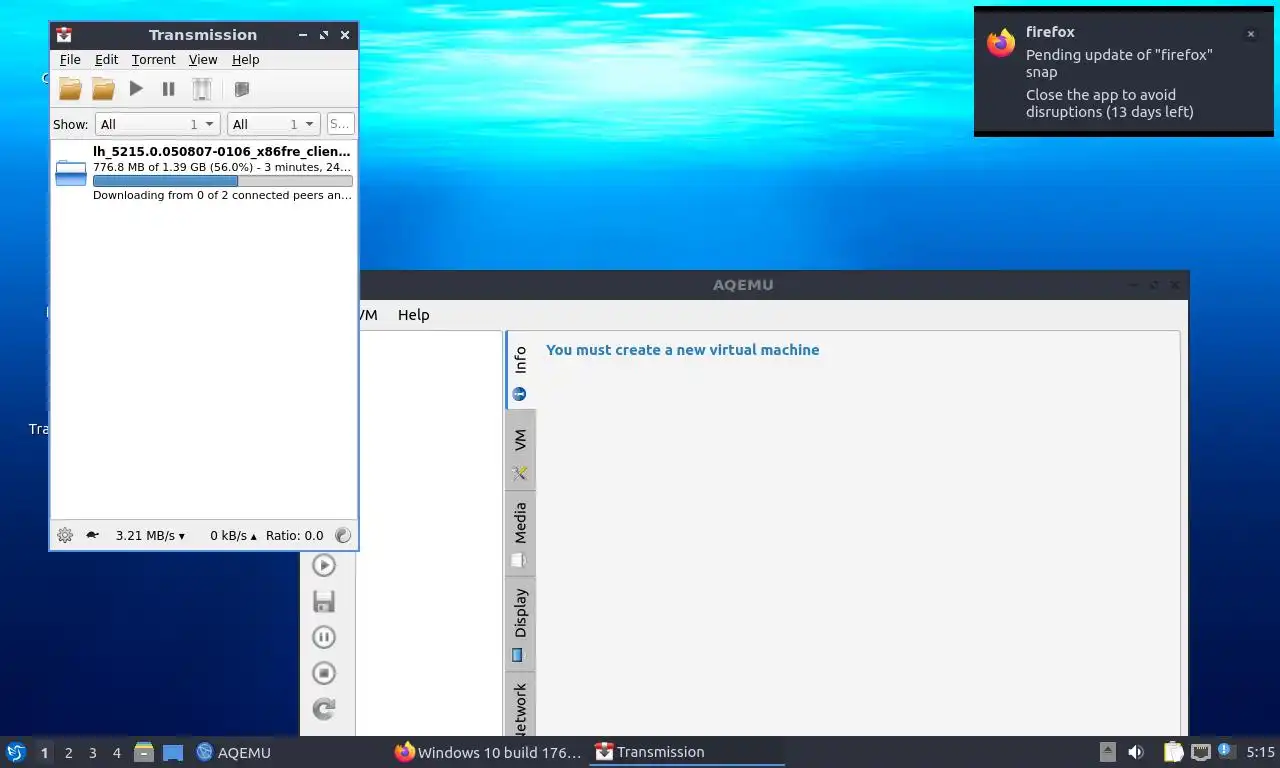Open the LXQt start menu icon
The height and width of the screenshot is (768, 1280).
click(x=15, y=752)
